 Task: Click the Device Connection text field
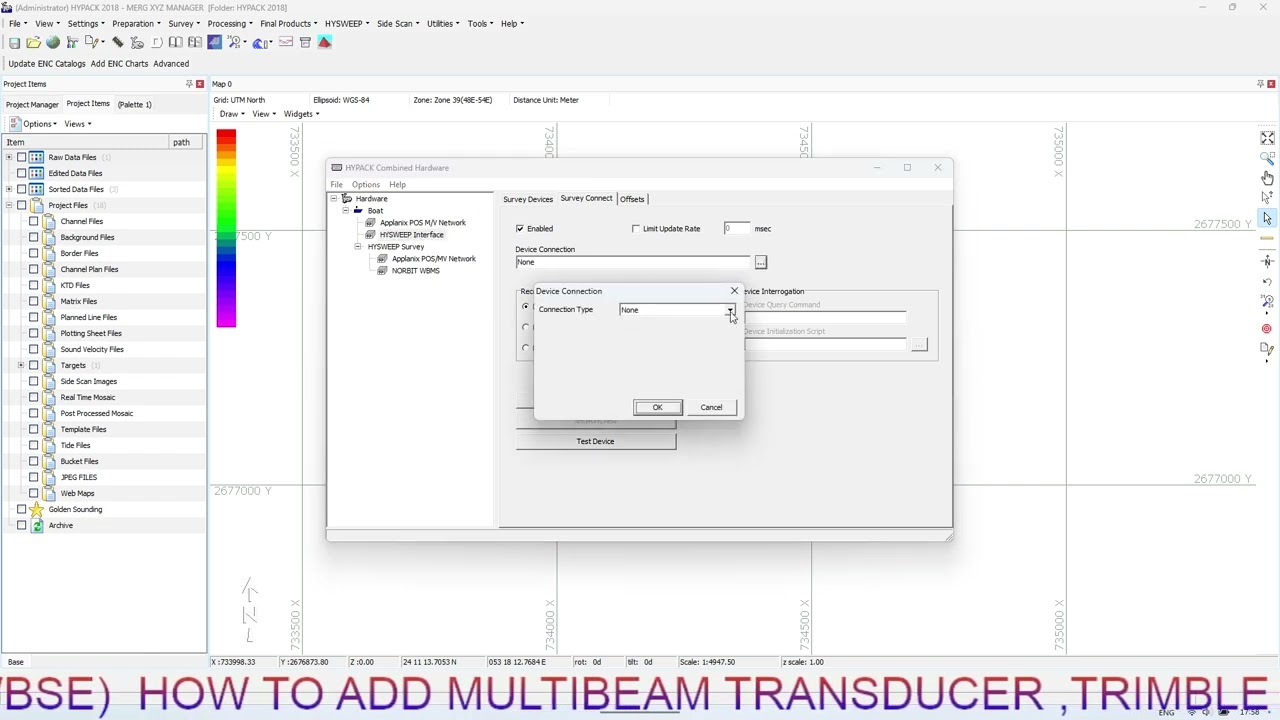[633, 262]
